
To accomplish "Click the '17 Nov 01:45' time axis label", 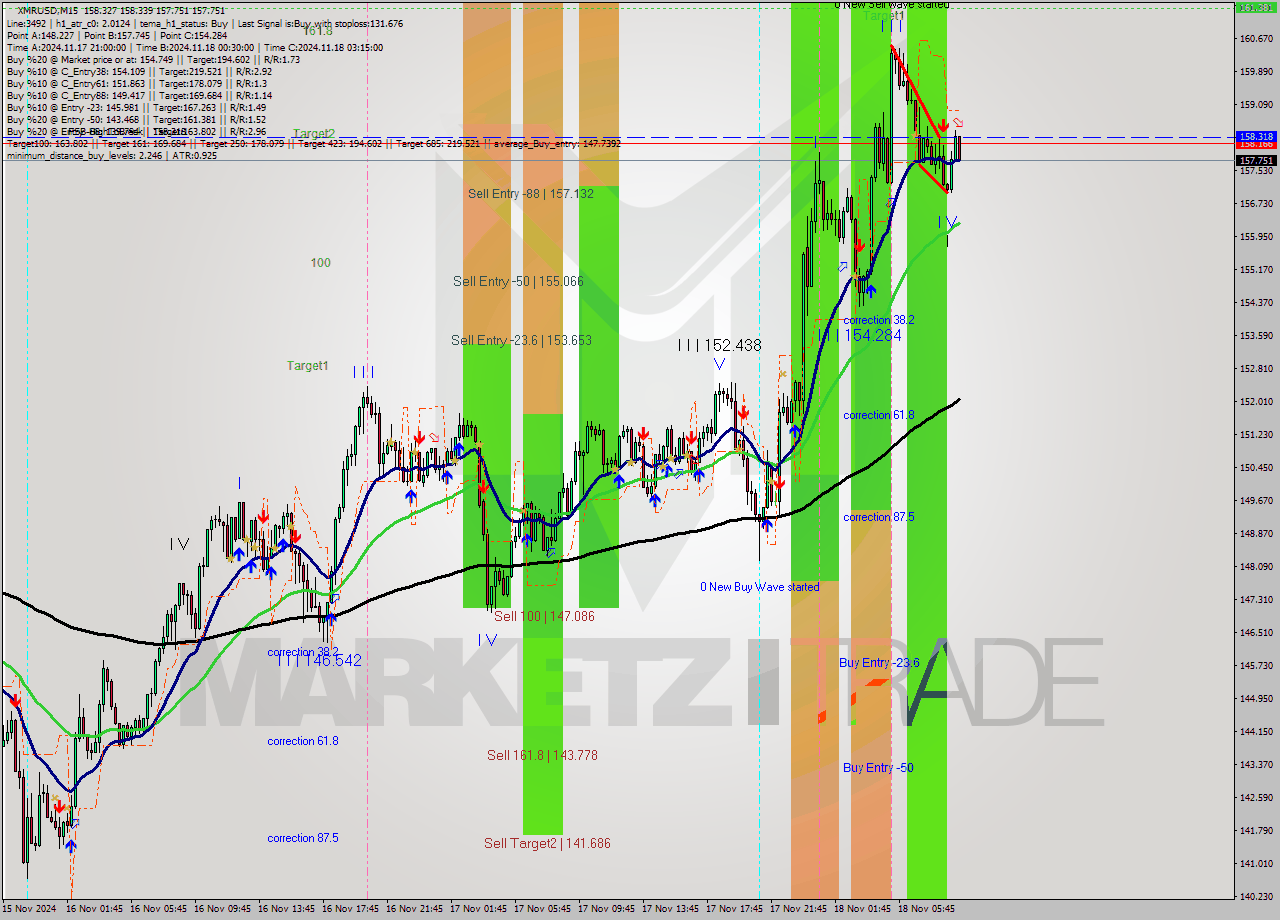I will coord(479,909).
